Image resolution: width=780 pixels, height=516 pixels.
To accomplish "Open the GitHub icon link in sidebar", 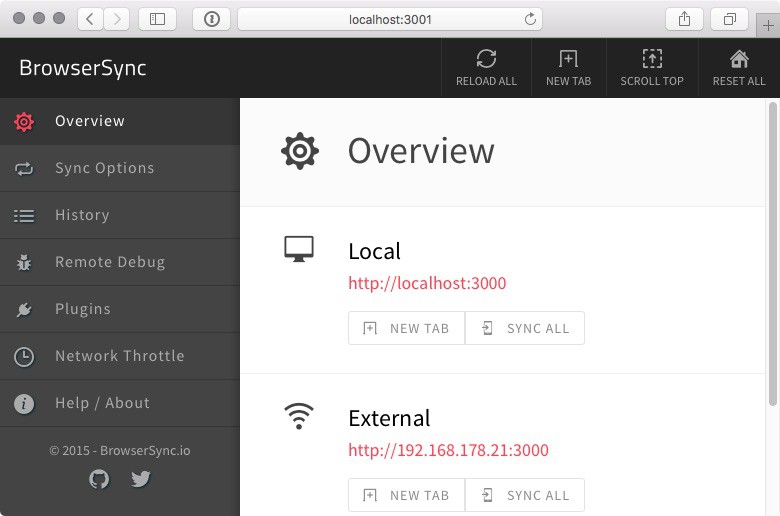I will click(99, 479).
